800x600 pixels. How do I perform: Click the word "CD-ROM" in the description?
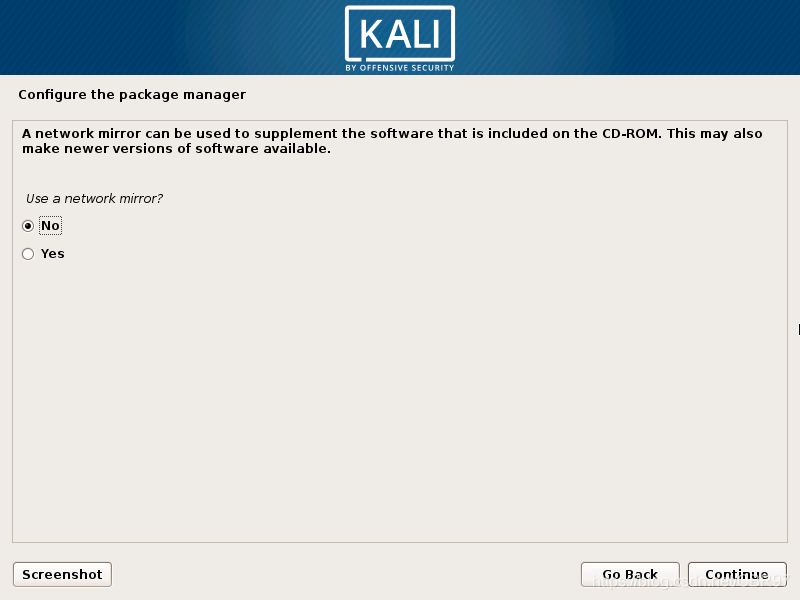point(628,134)
